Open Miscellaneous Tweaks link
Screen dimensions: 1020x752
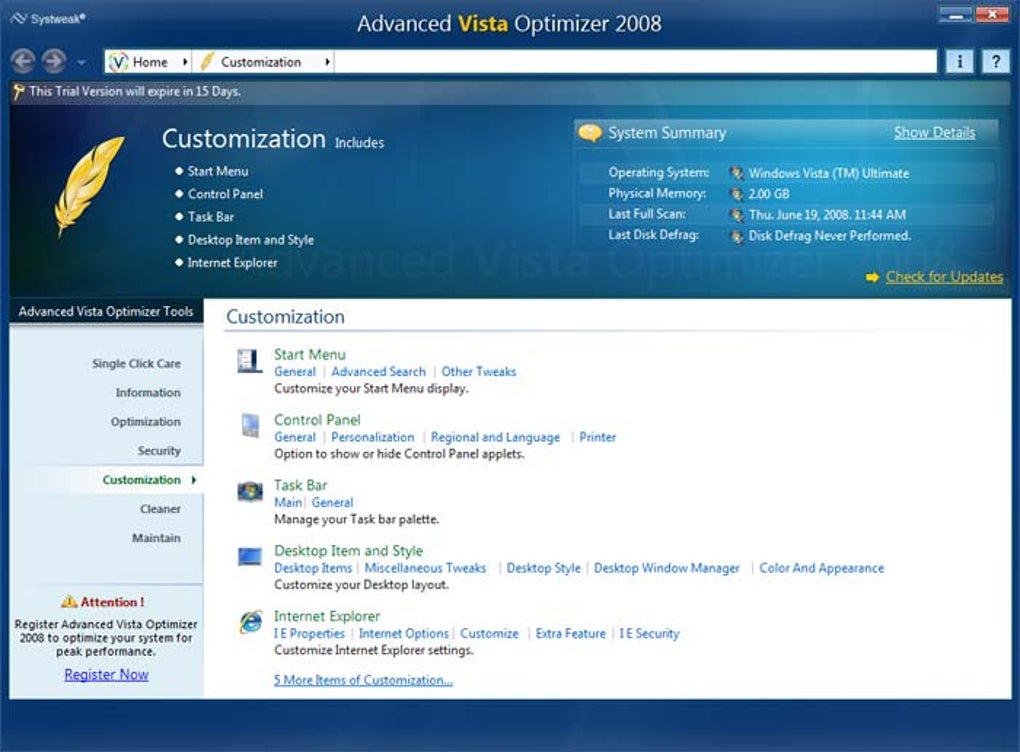pos(425,568)
